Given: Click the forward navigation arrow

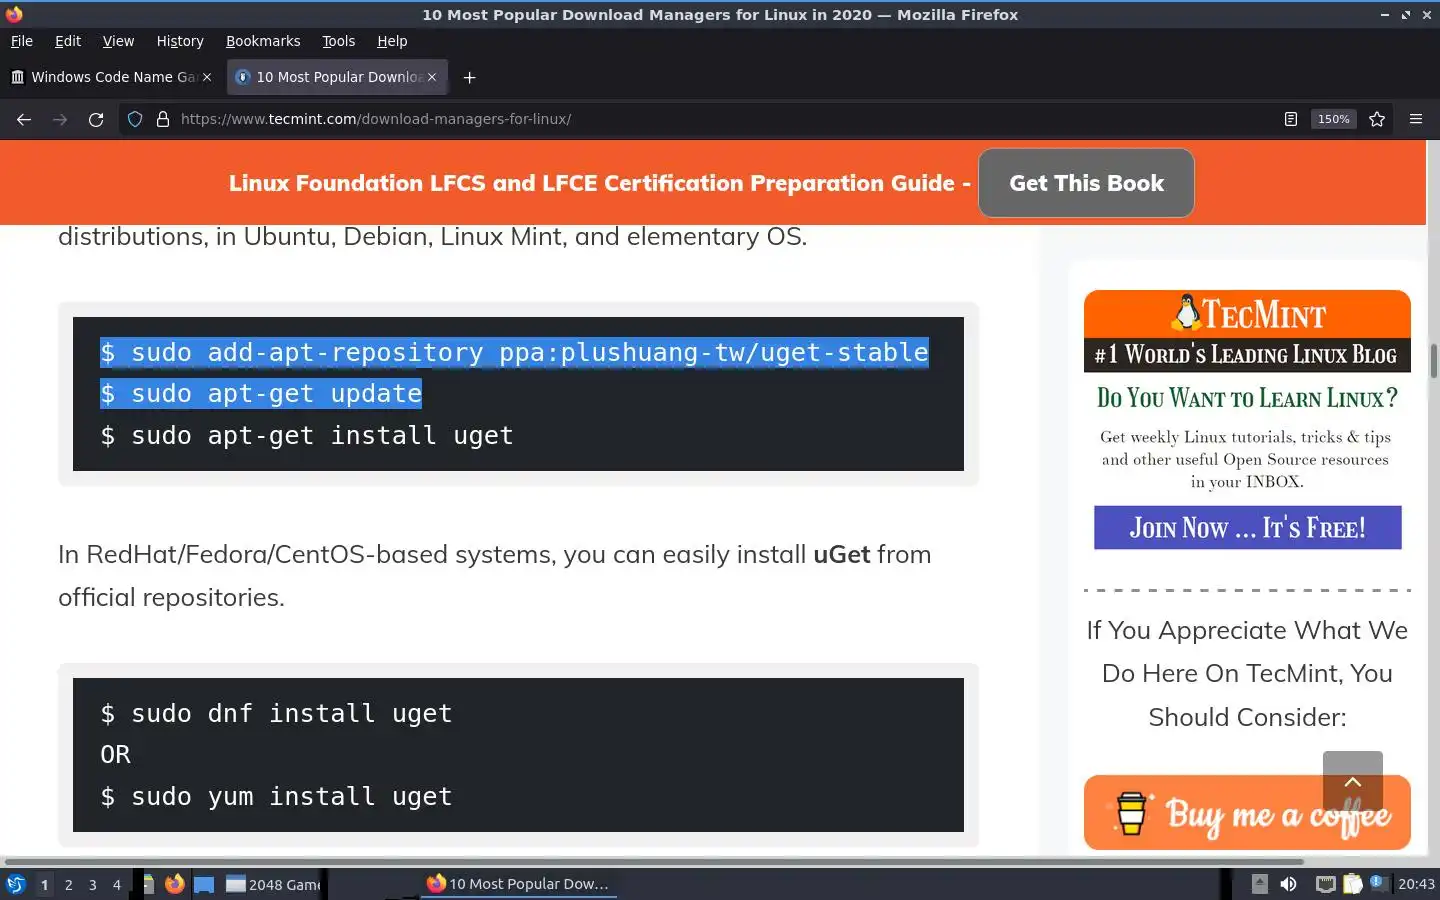Looking at the screenshot, I should coord(60,119).
